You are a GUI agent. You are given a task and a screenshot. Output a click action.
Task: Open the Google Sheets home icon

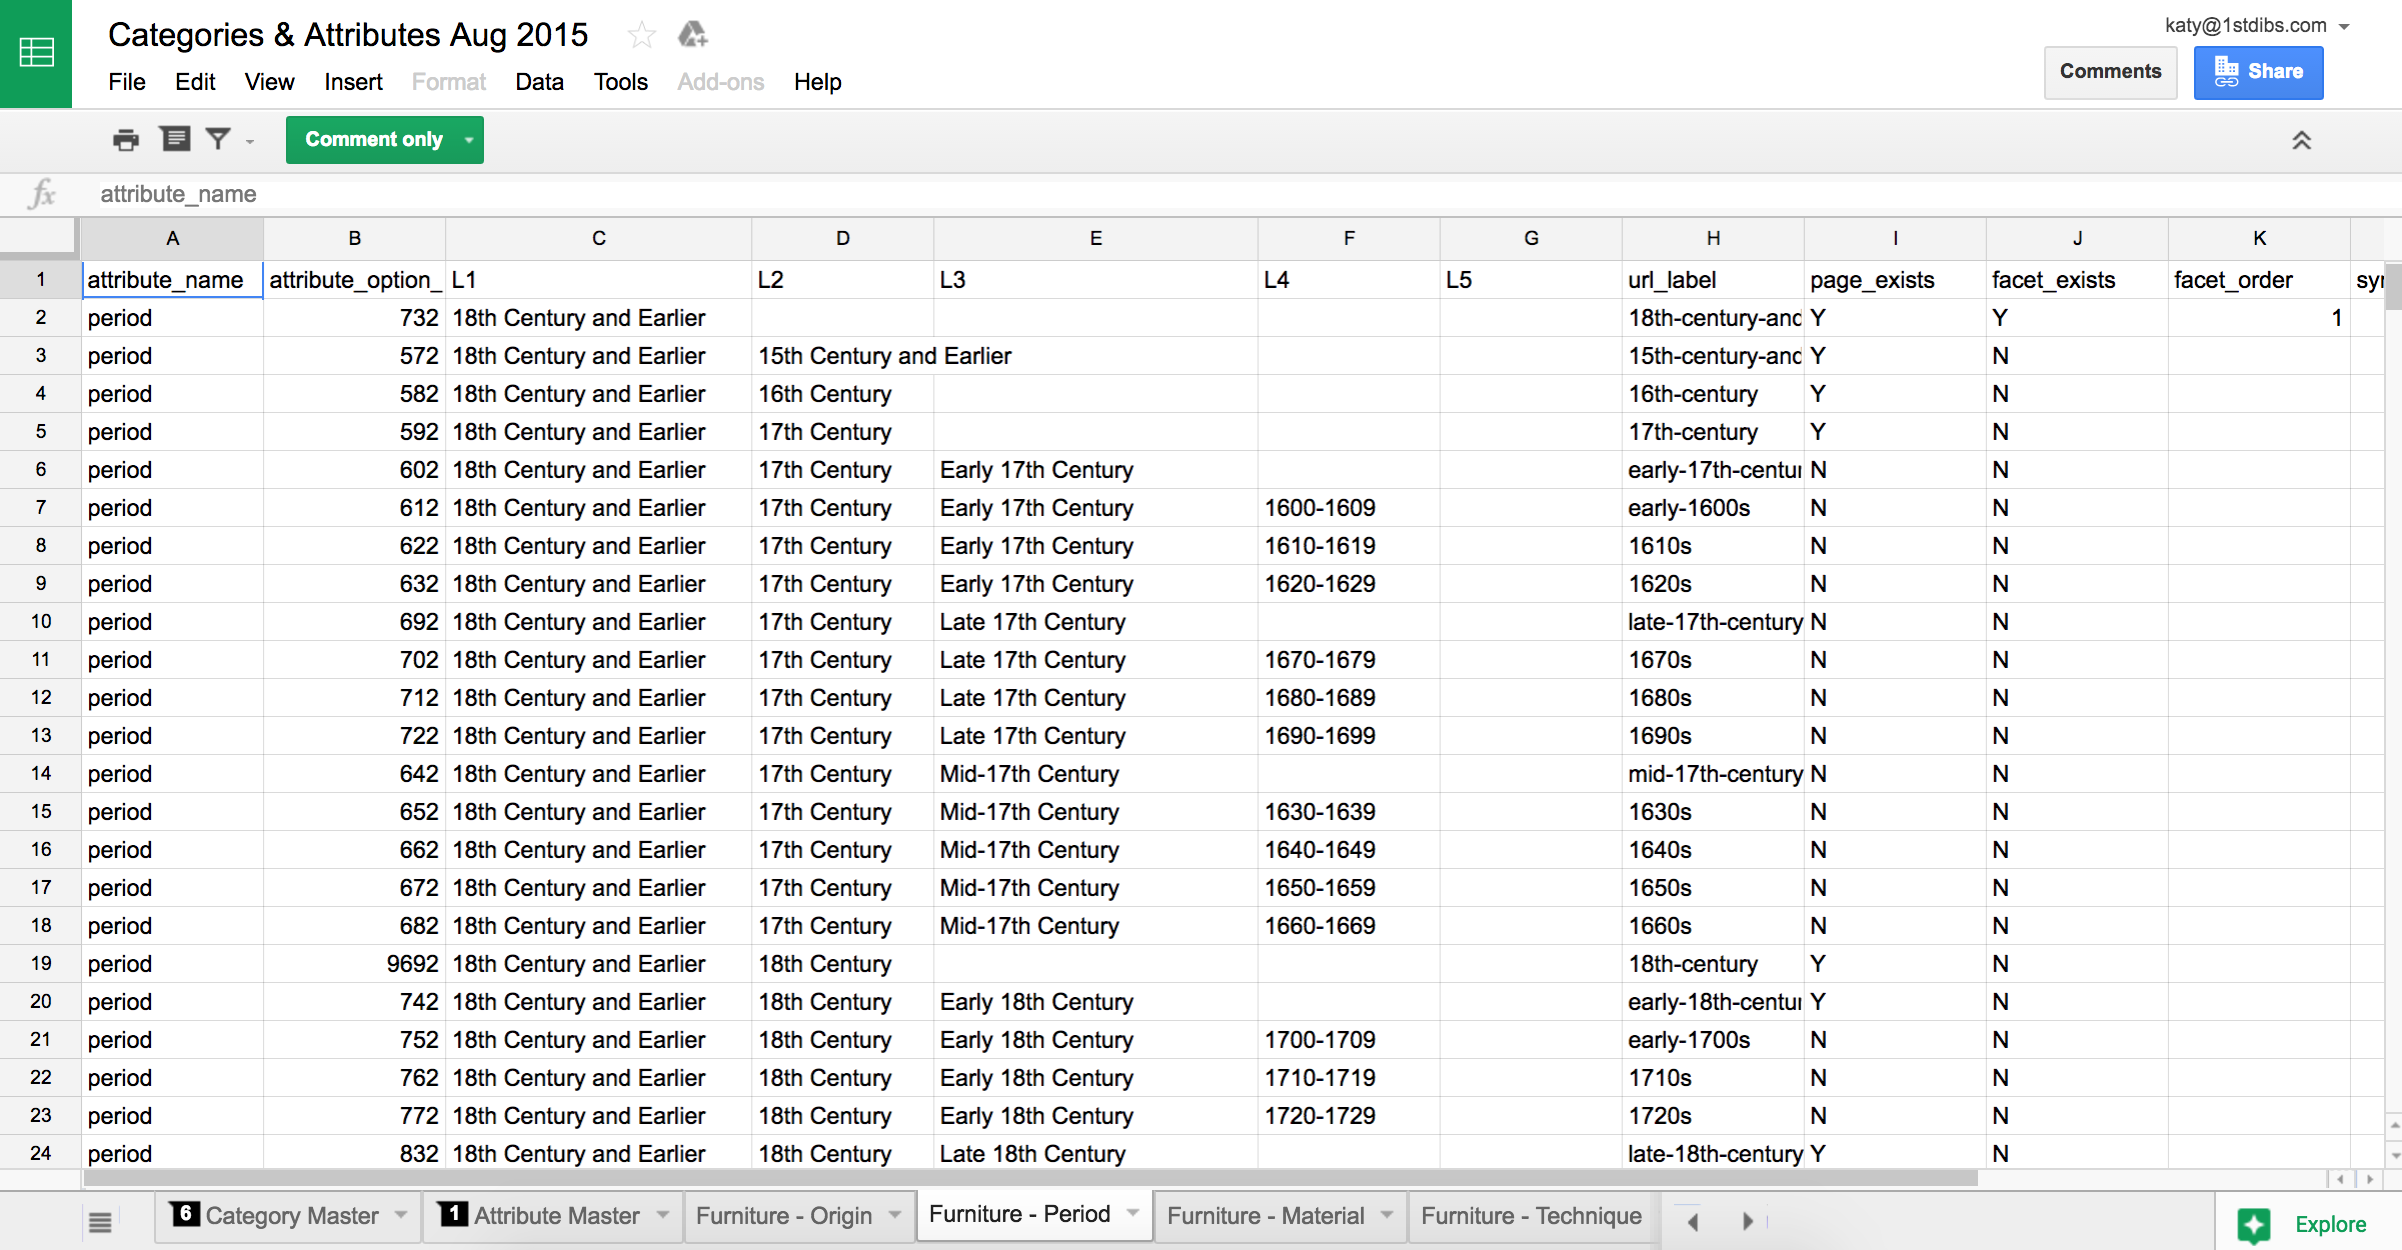coord(36,53)
